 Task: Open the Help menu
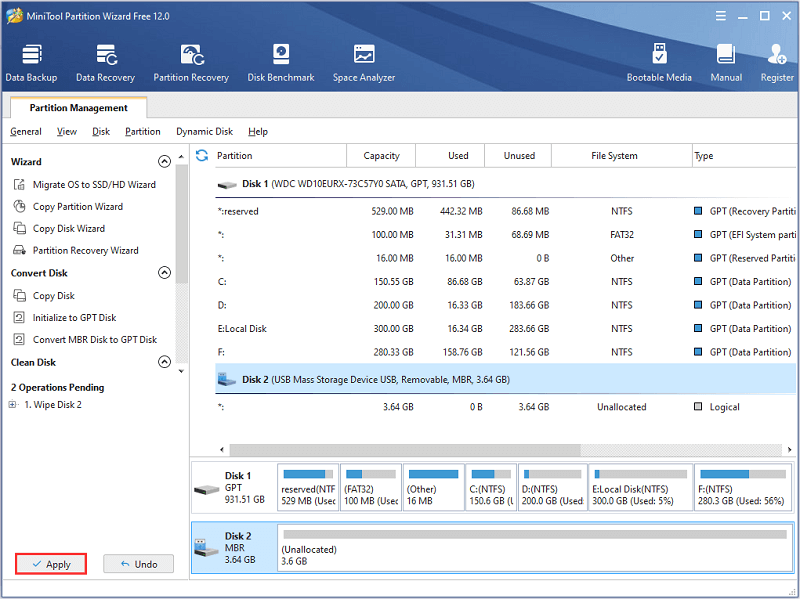258,132
